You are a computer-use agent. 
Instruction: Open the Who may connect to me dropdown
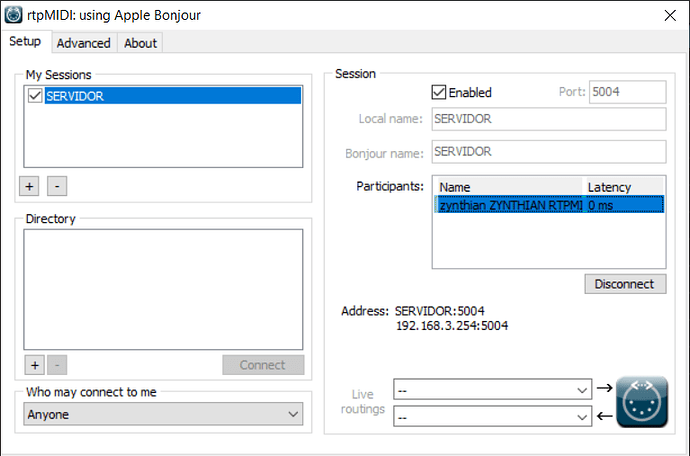coord(163,414)
